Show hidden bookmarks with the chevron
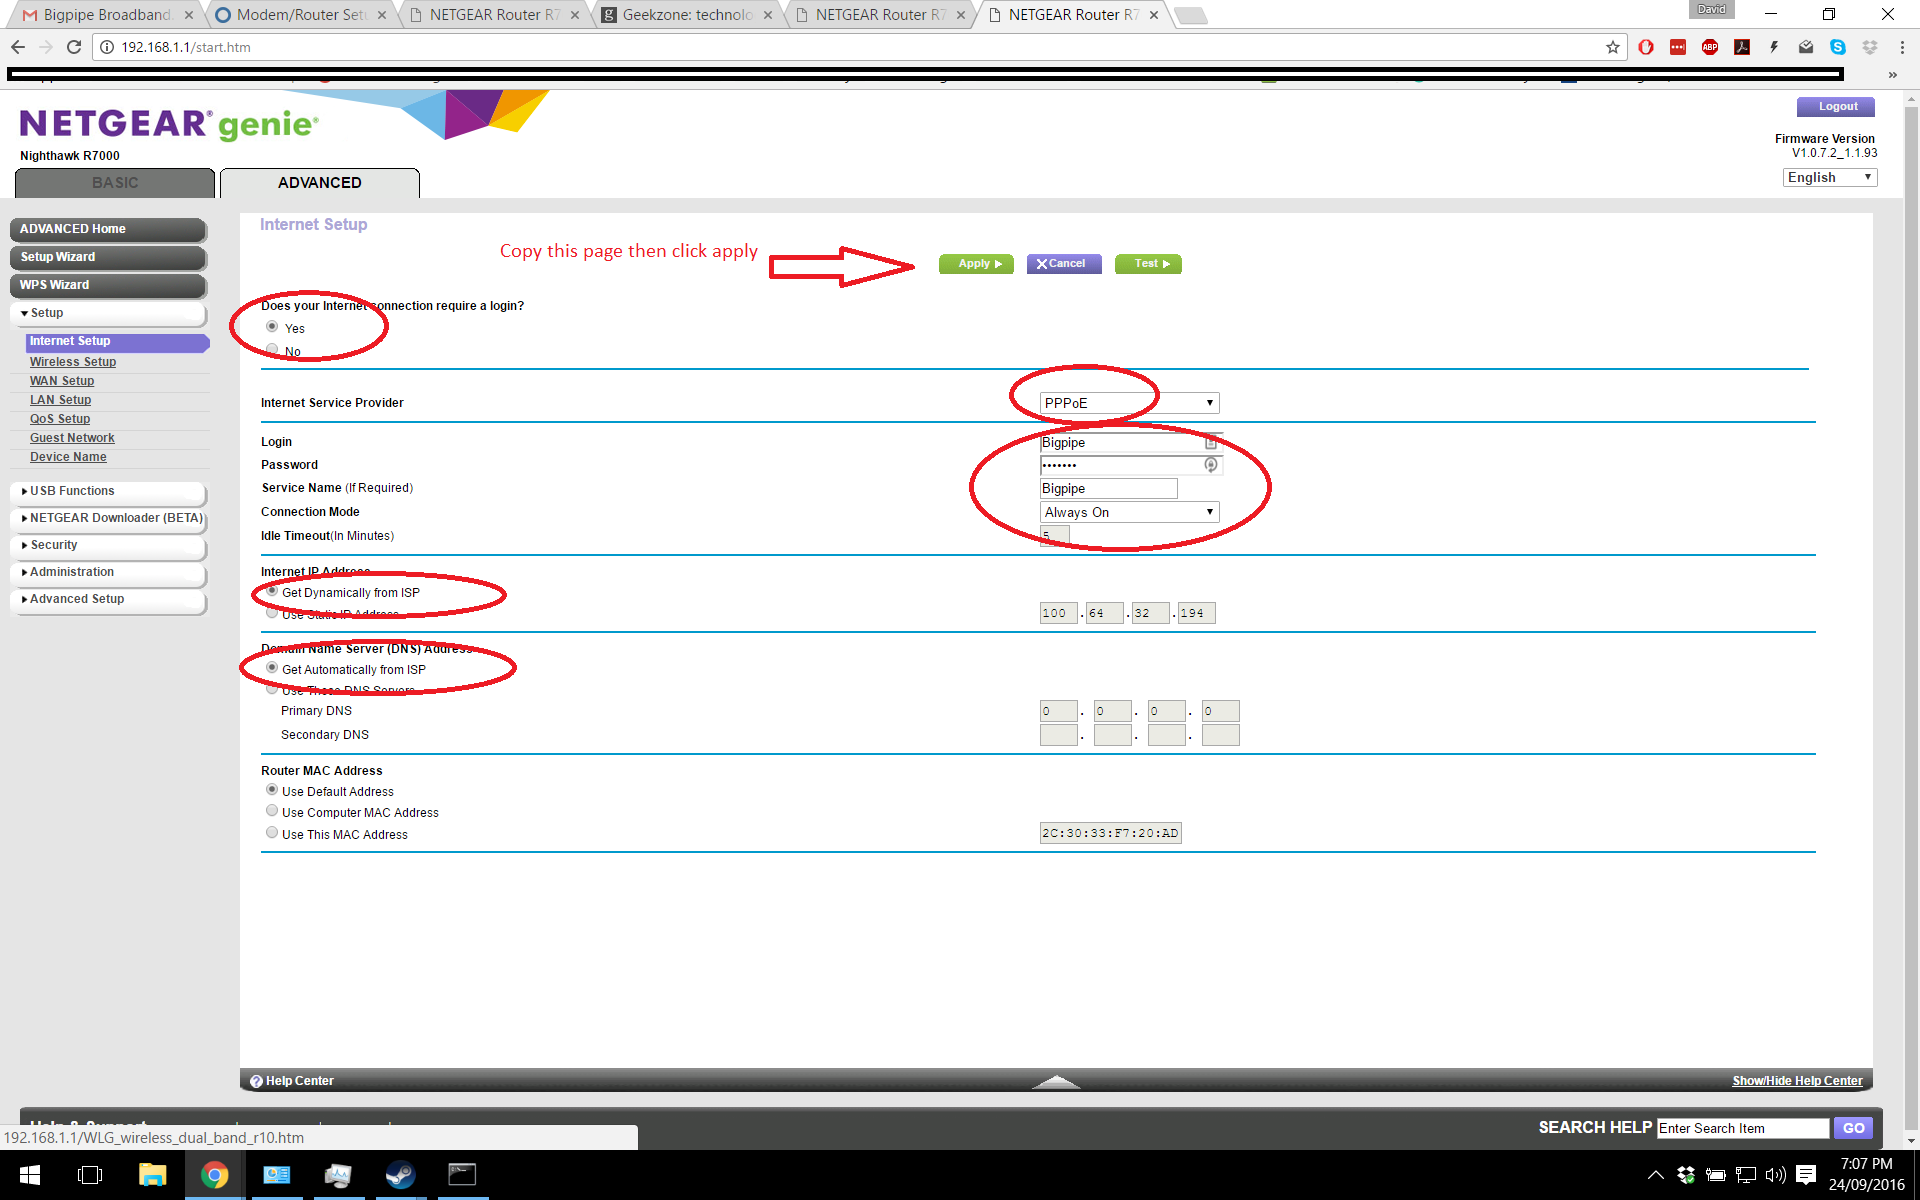 point(1892,75)
